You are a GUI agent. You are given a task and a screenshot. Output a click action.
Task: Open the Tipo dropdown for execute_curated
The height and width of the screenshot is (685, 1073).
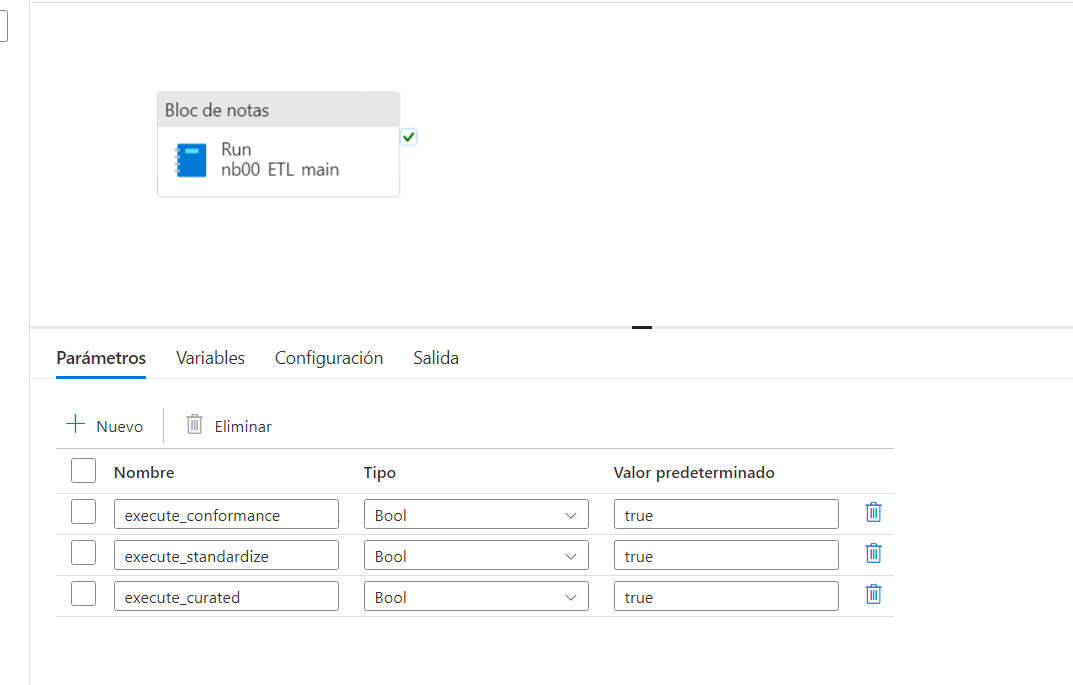tap(475, 597)
